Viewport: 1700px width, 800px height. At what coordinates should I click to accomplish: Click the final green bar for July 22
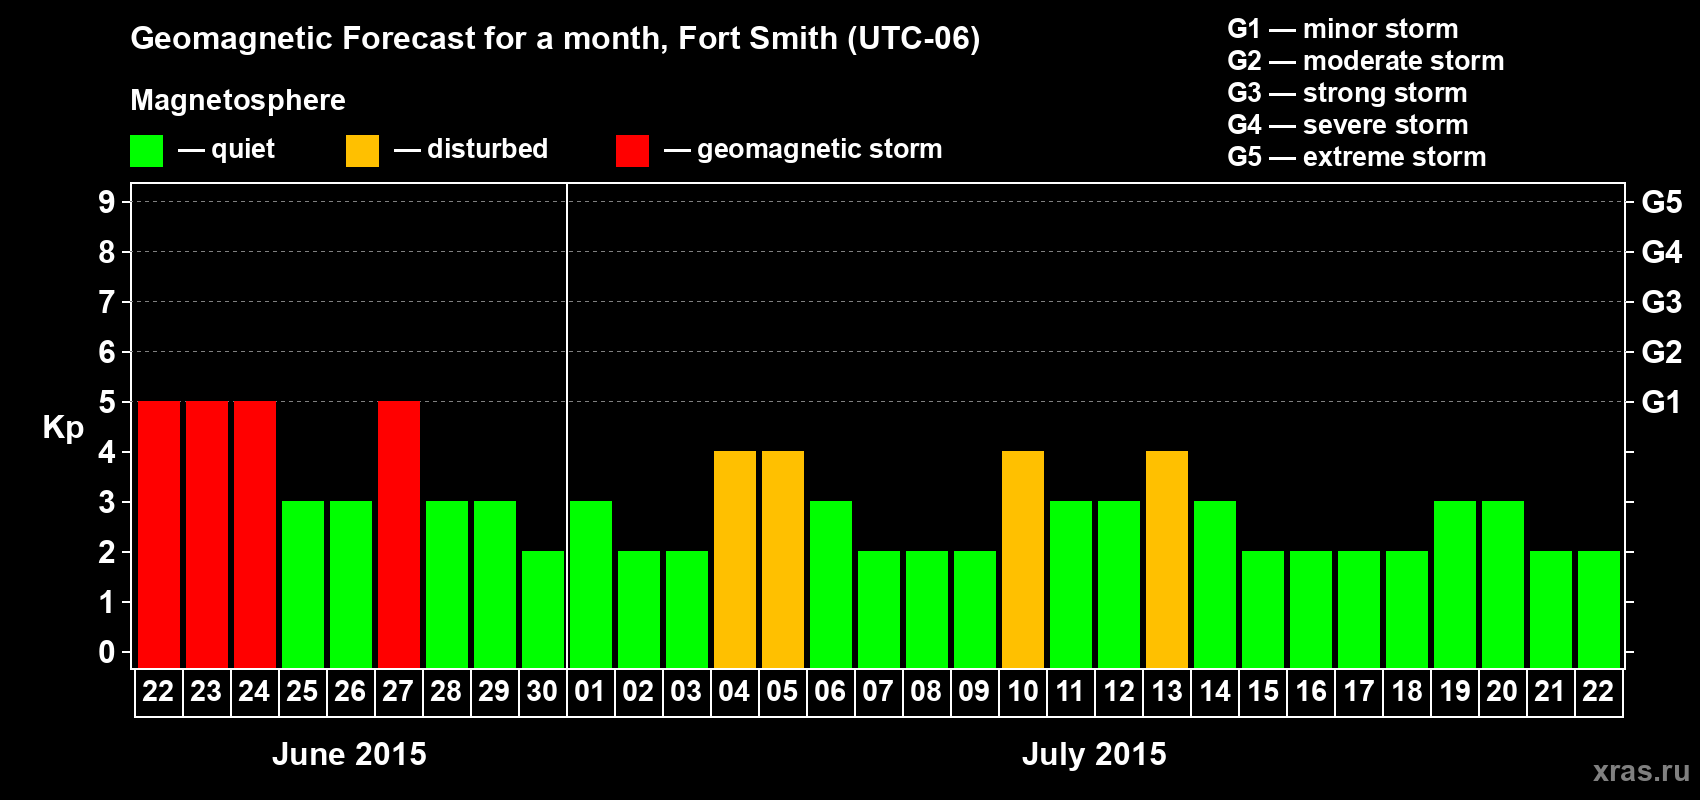tap(1599, 609)
